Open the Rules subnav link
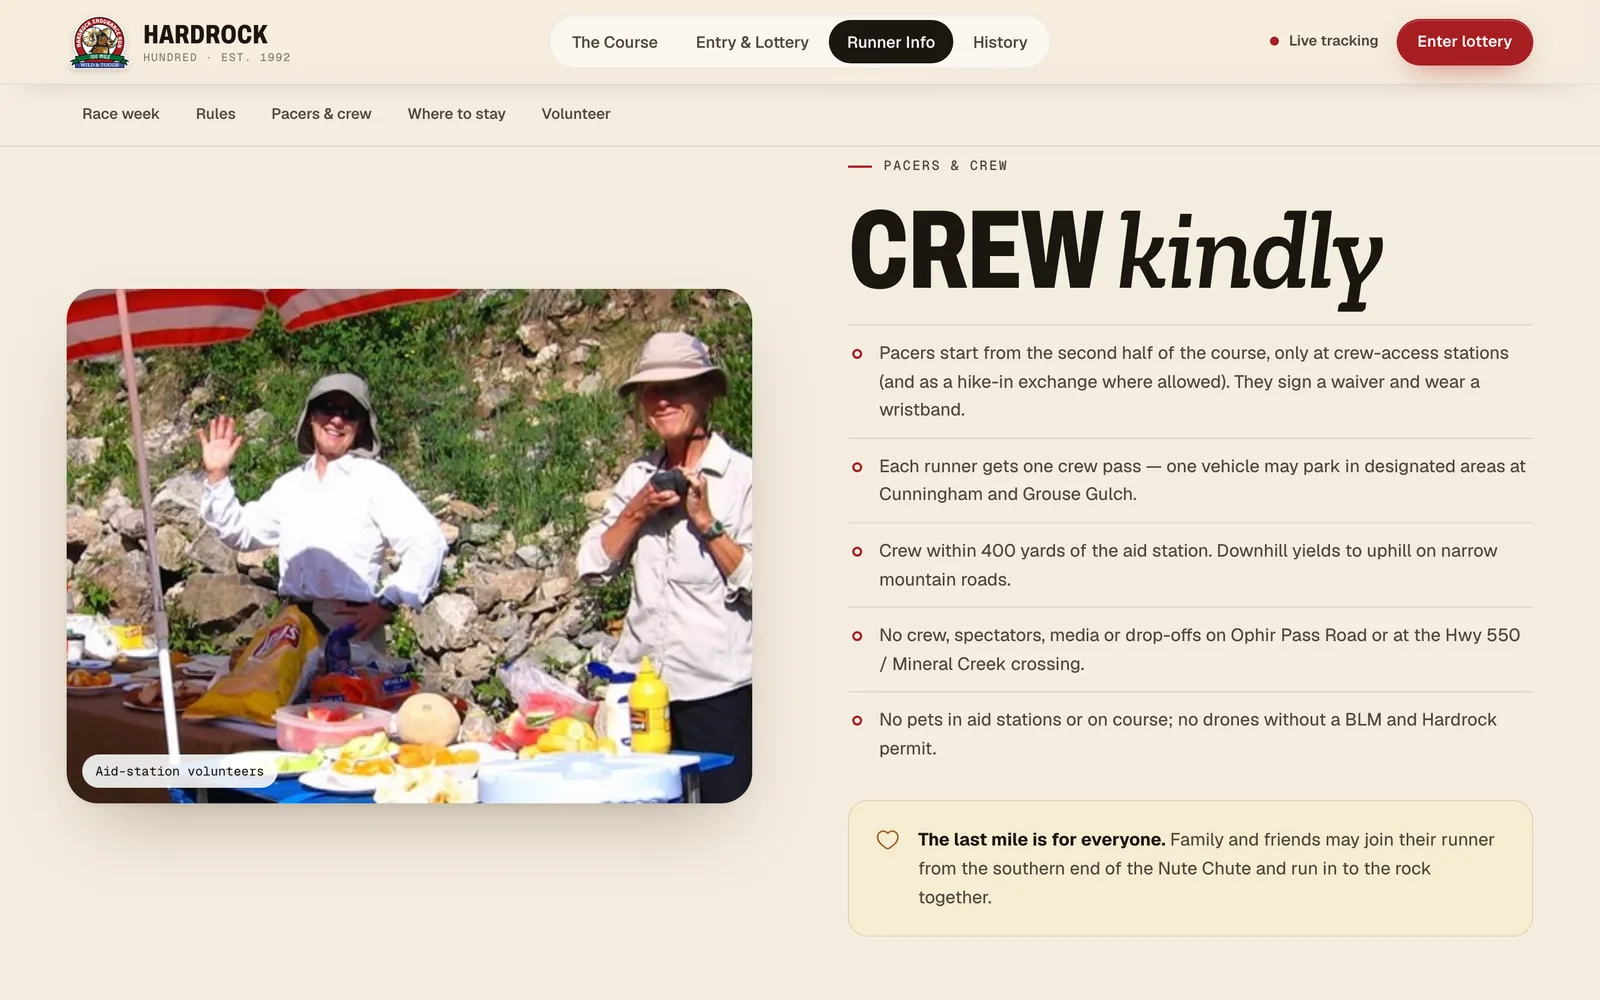Image resolution: width=1600 pixels, height=1000 pixels. [215, 114]
